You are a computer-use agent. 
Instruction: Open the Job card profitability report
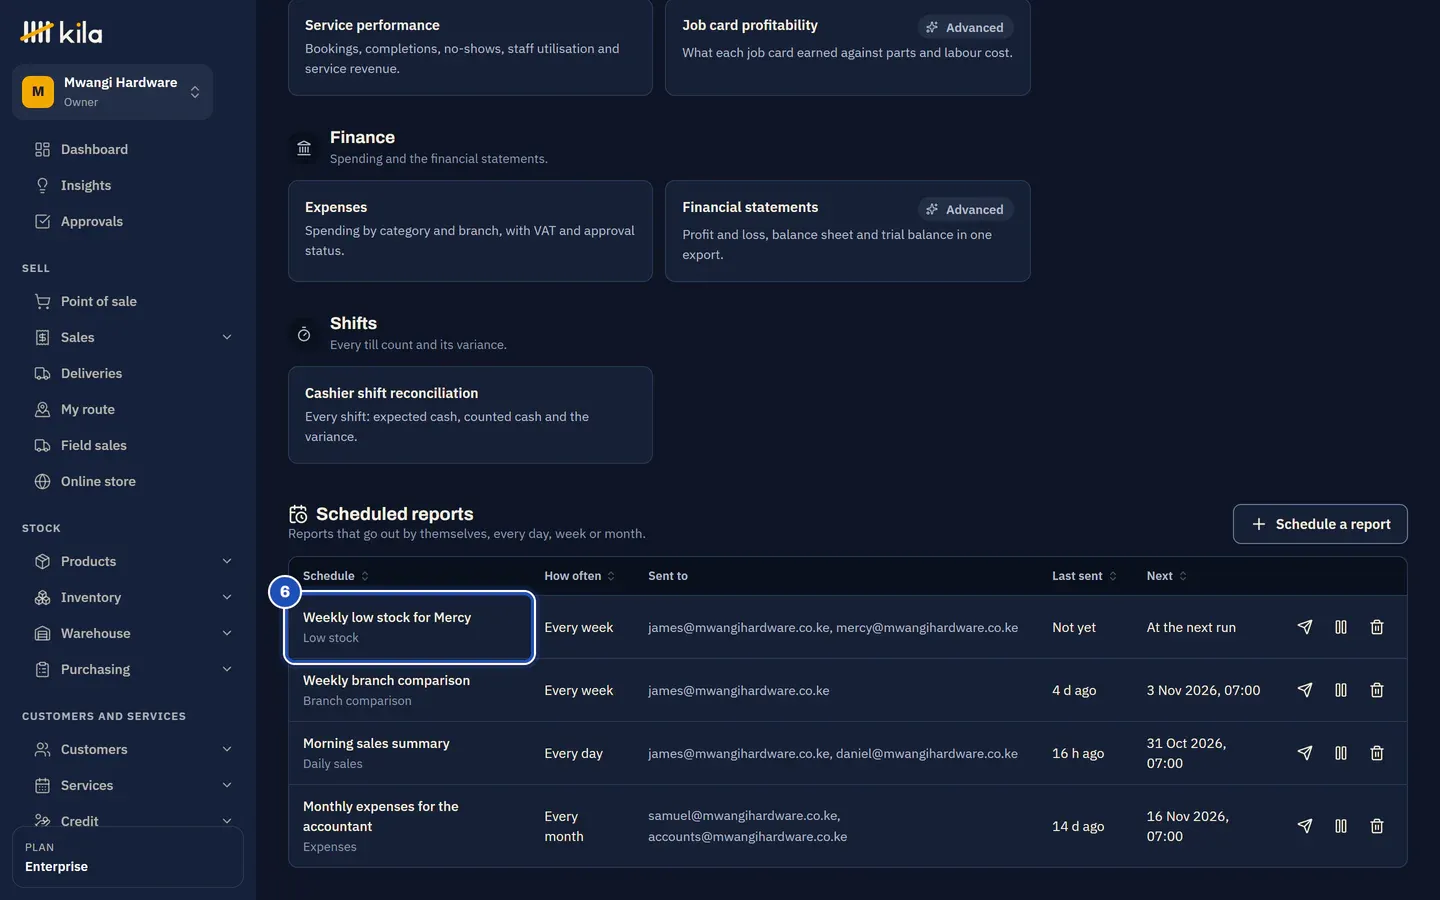click(848, 47)
